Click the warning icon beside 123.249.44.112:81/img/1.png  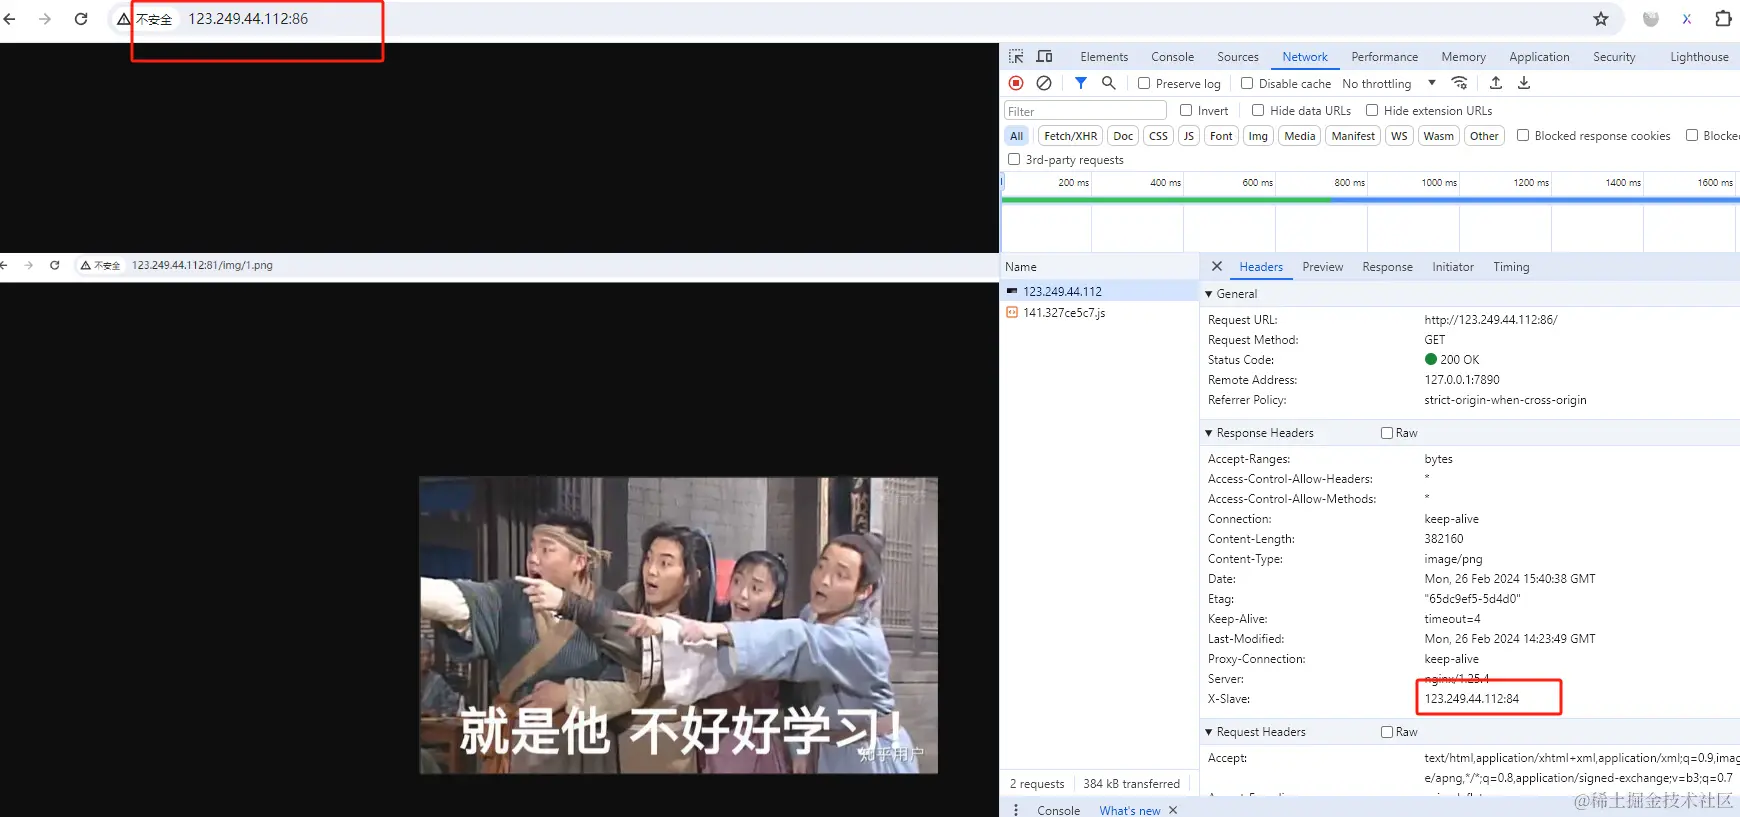coord(86,265)
